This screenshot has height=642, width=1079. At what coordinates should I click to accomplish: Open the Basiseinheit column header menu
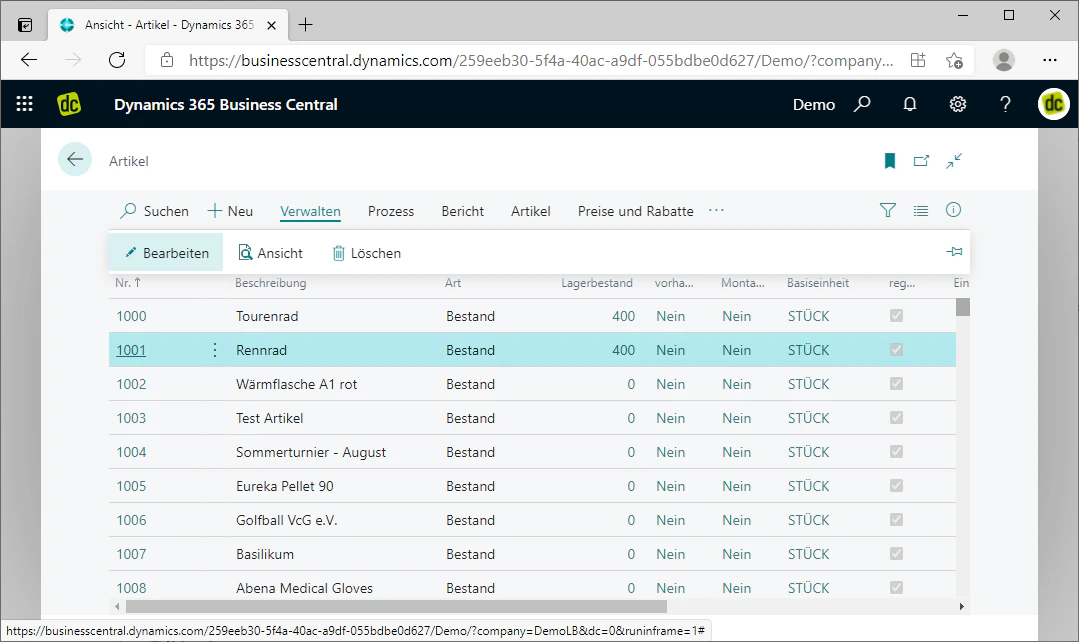[x=818, y=283]
